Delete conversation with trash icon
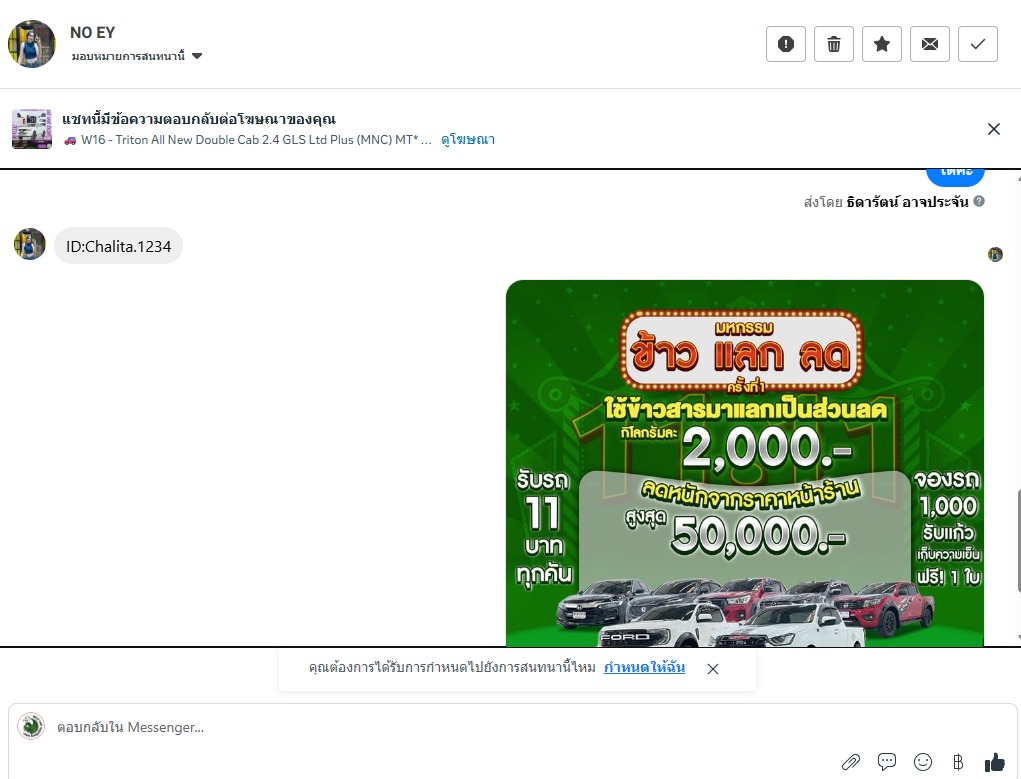 pyautogui.click(x=833, y=44)
